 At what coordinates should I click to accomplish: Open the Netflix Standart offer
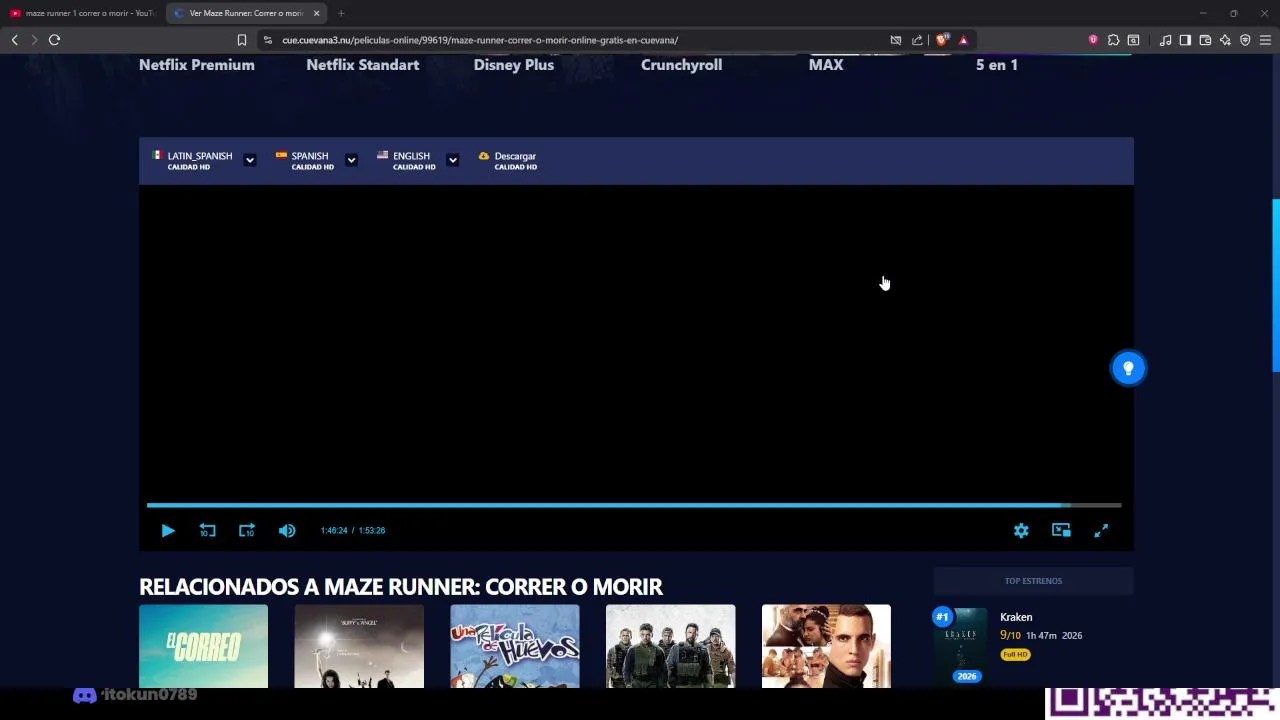pyautogui.click(x=363, y=65)
